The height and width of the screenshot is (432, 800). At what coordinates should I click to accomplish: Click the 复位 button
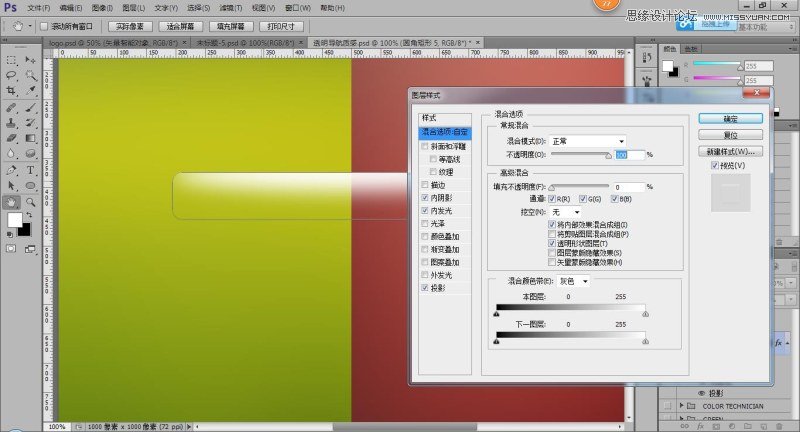731,135
